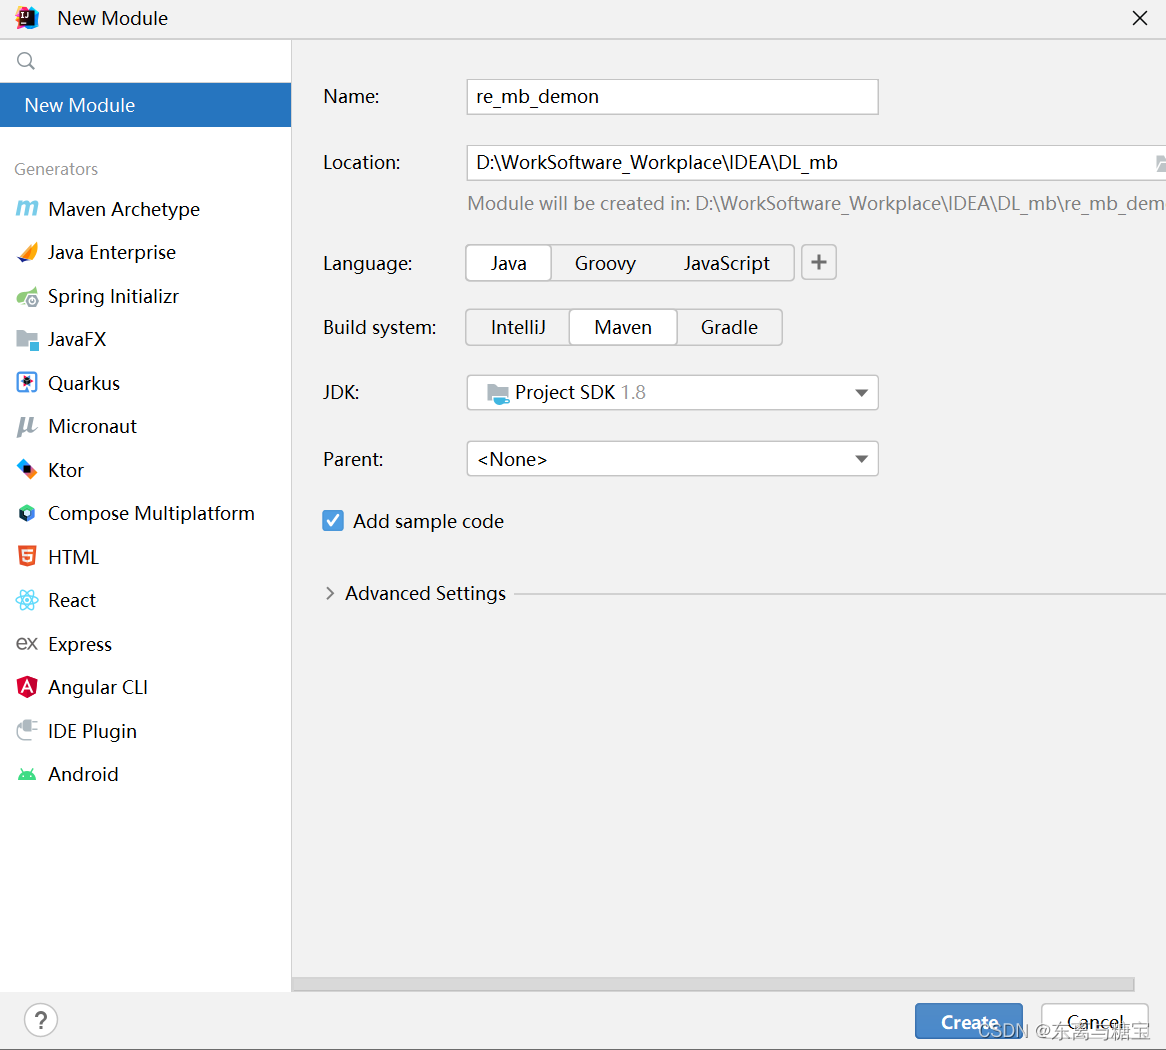The width and height of the screenshot is (1166, 1050).
Task: Click the Spring Initializr leaf icon
Action: [x=27, y=297]
